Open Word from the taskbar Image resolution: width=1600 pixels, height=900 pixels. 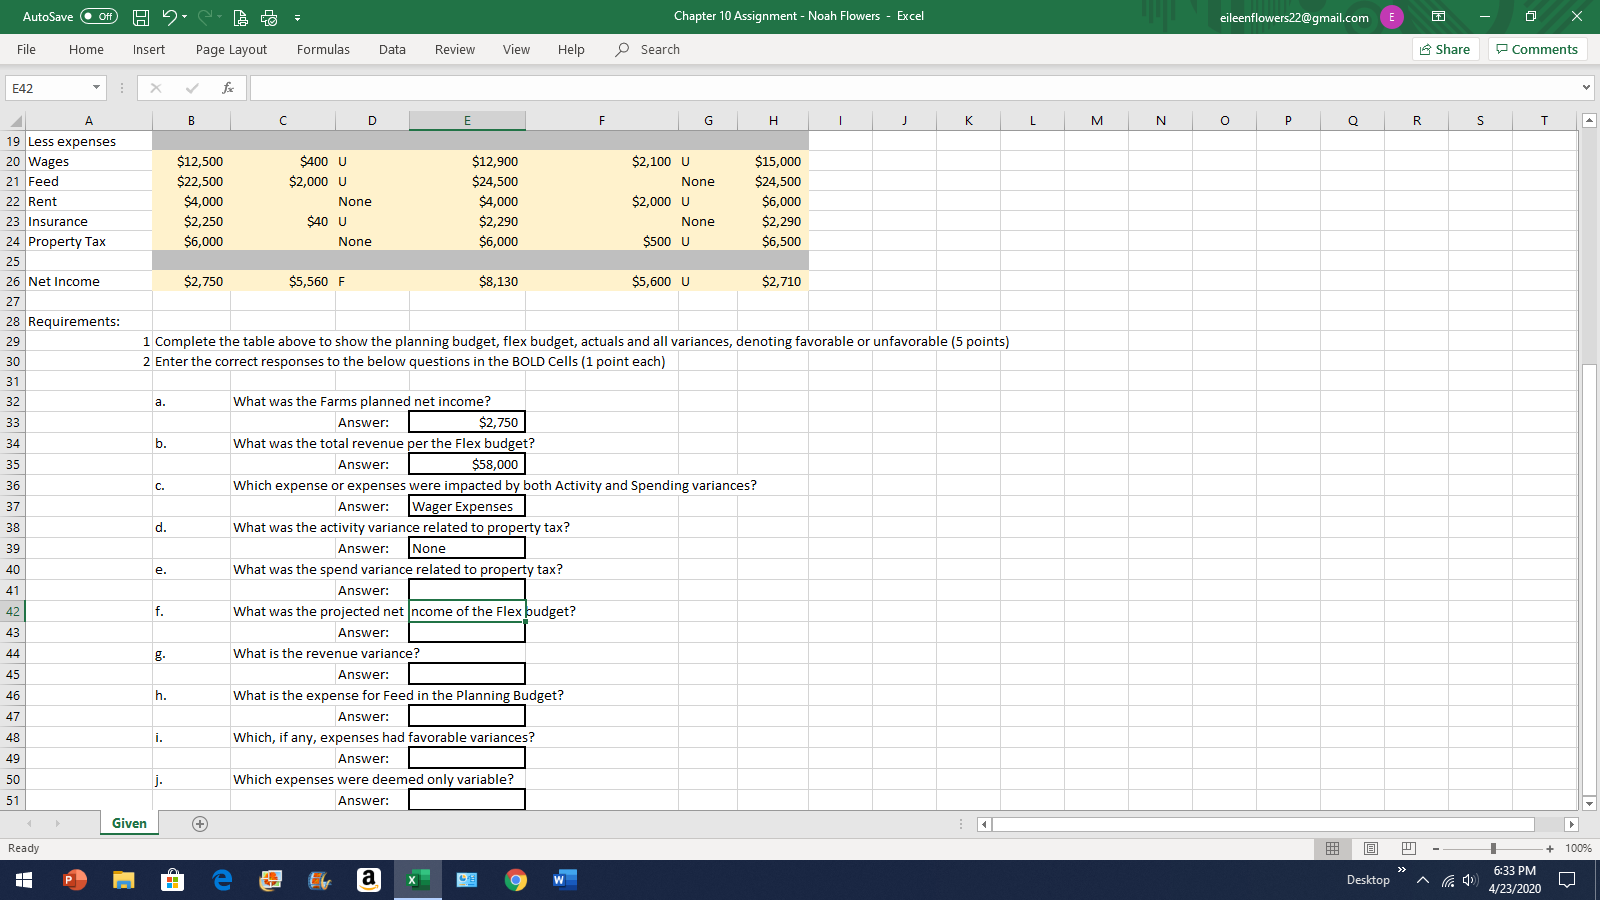564,880
